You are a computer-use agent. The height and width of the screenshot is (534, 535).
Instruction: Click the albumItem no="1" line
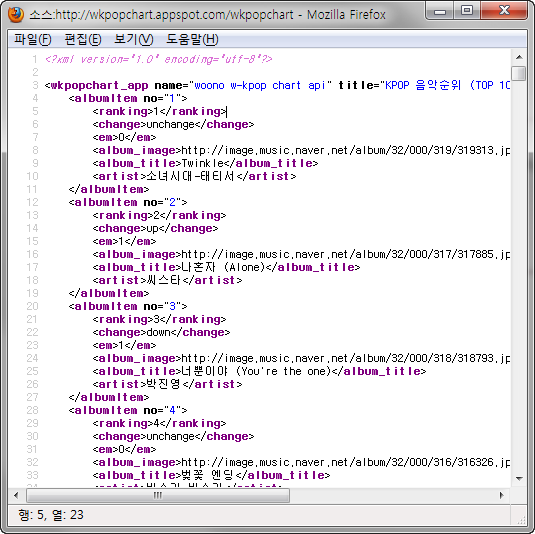(128, 99)
